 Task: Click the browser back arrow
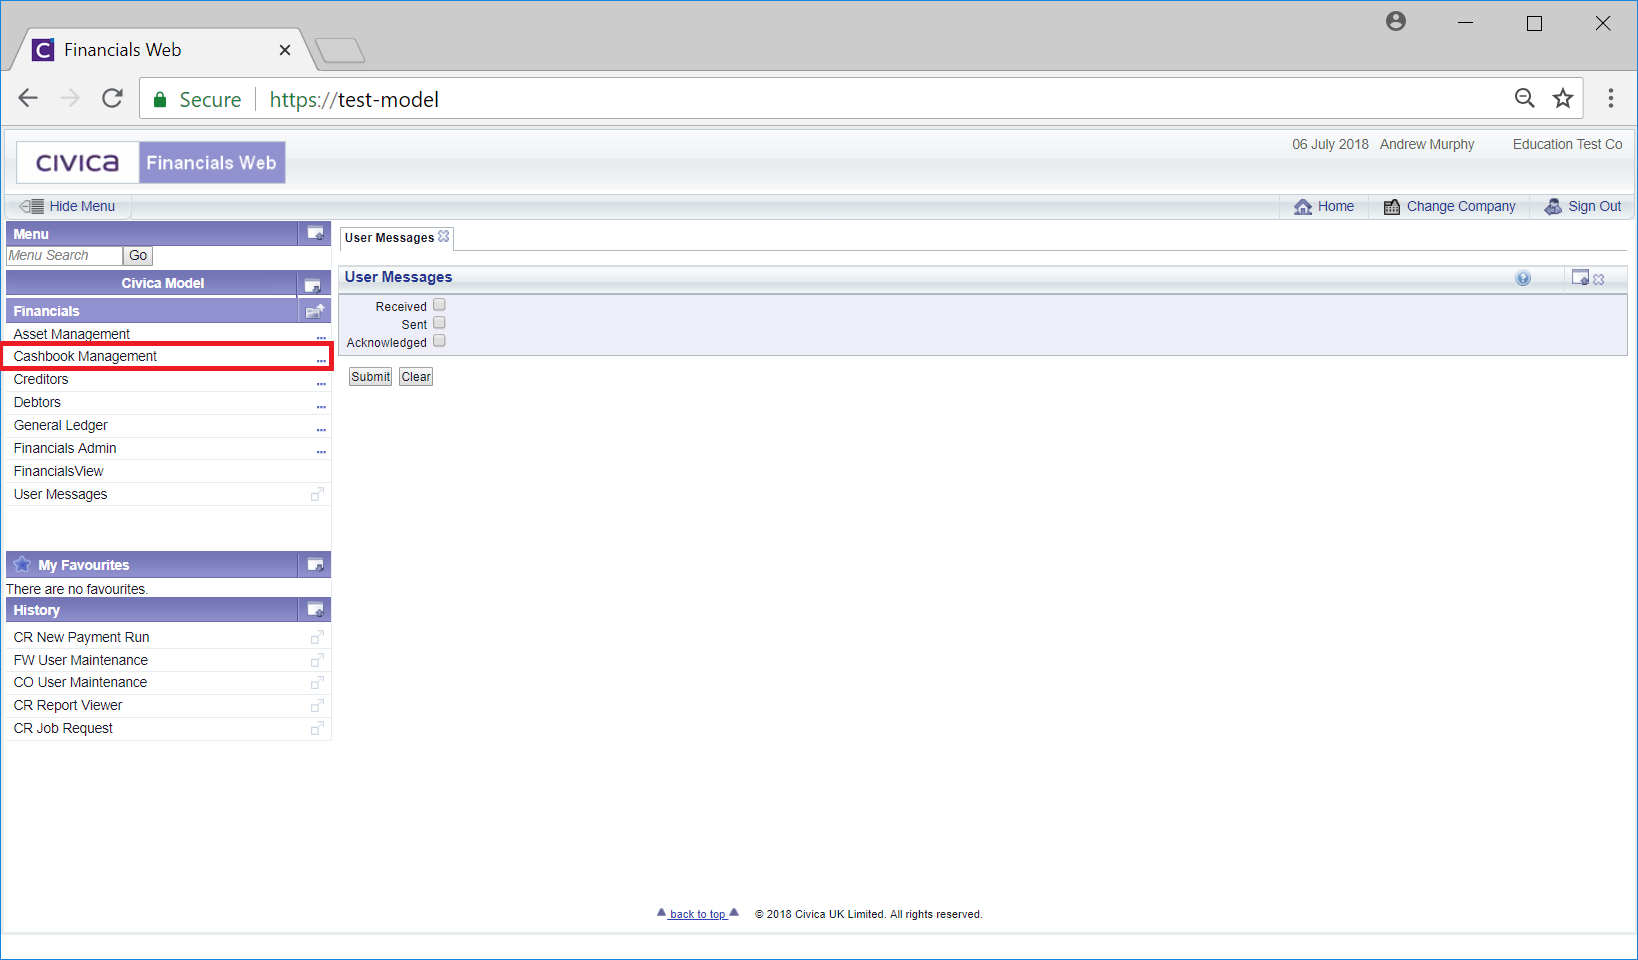(x=28, y=98)
